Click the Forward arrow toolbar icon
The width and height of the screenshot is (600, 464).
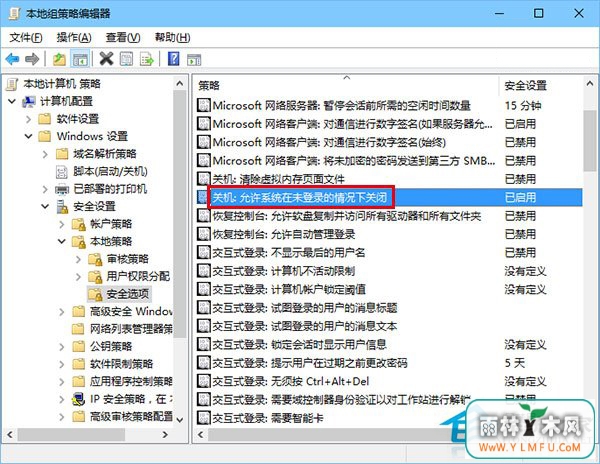coord(32,59)
